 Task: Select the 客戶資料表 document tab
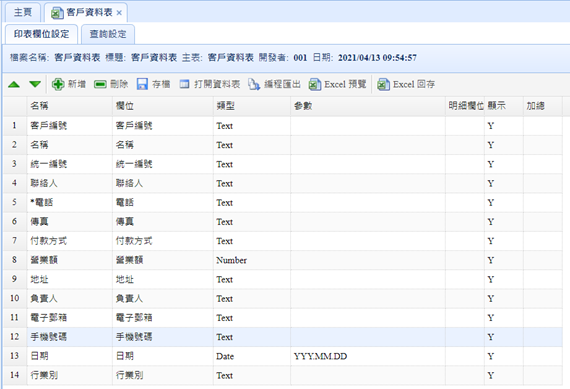(x=85, y=12)
